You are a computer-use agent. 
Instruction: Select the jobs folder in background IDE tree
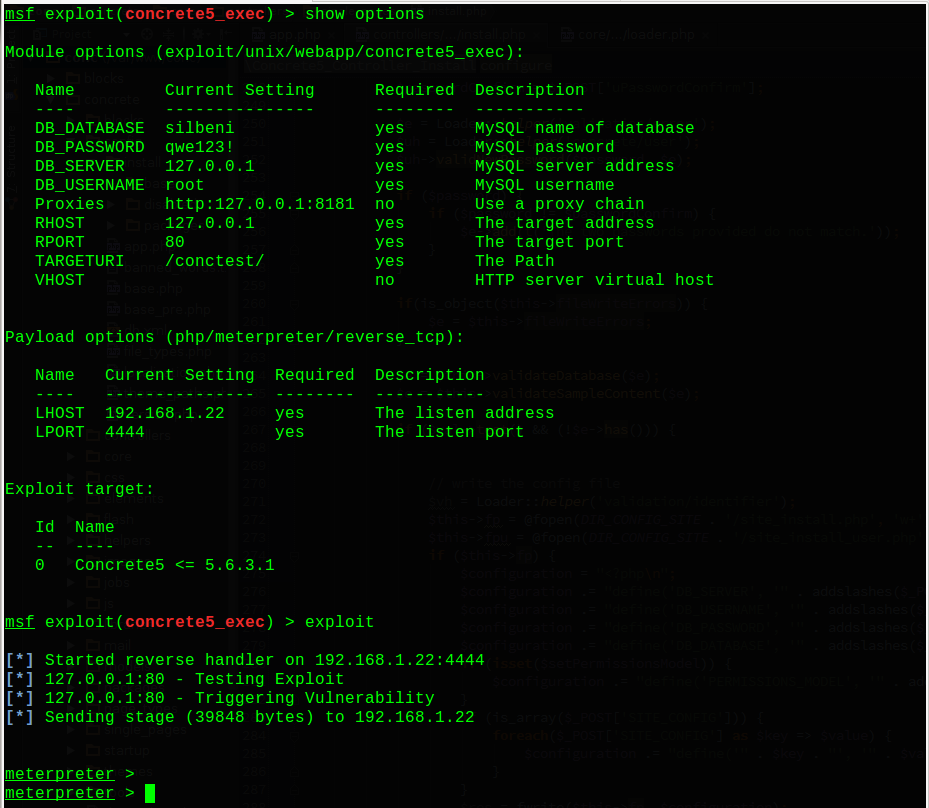coord(107,582)
